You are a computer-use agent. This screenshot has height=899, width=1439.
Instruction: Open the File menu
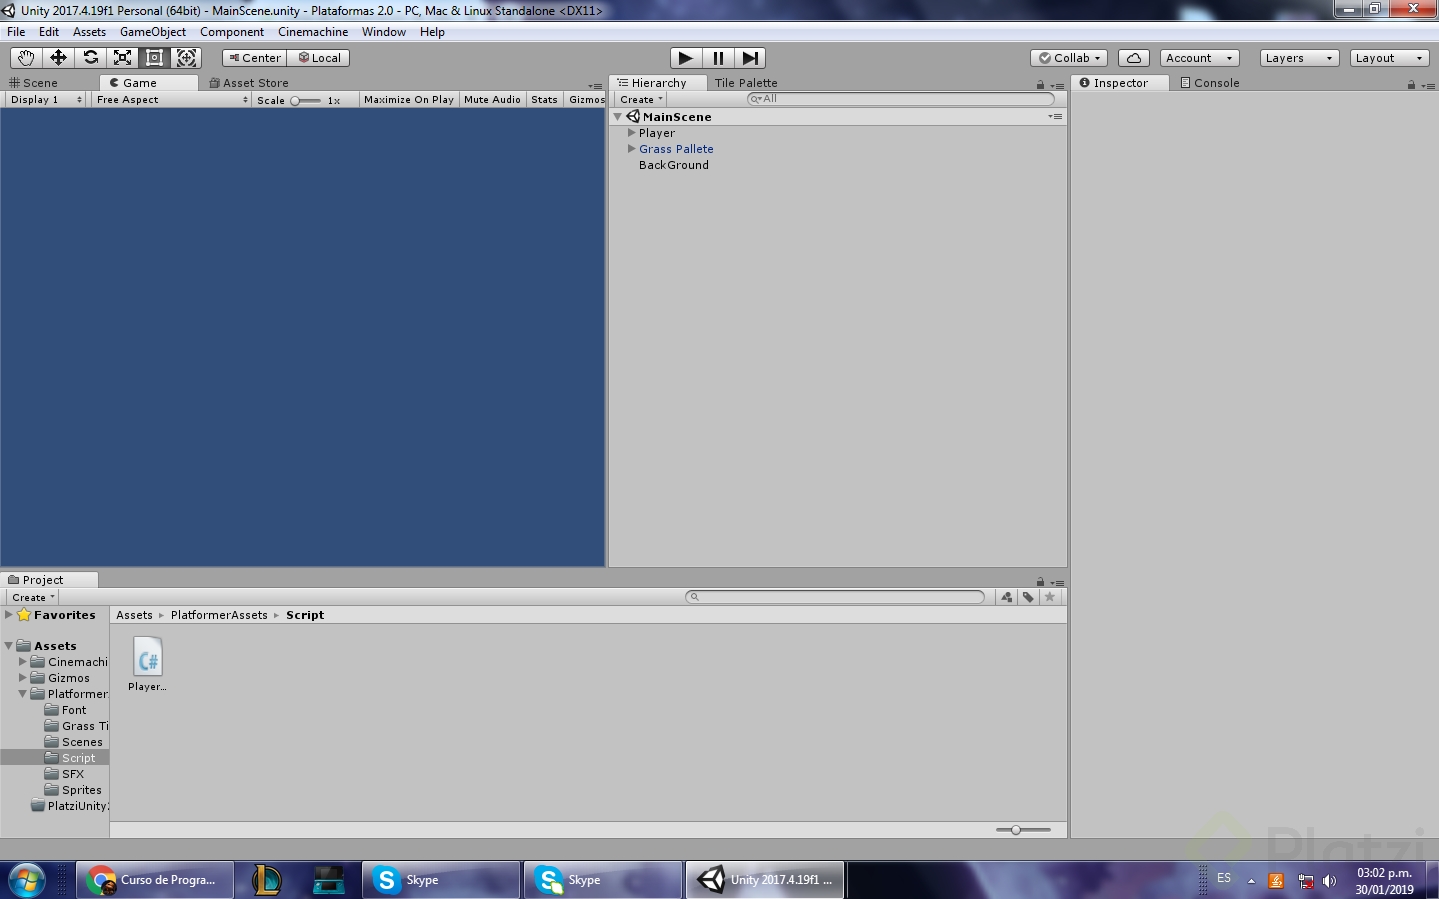click(16, 32)
